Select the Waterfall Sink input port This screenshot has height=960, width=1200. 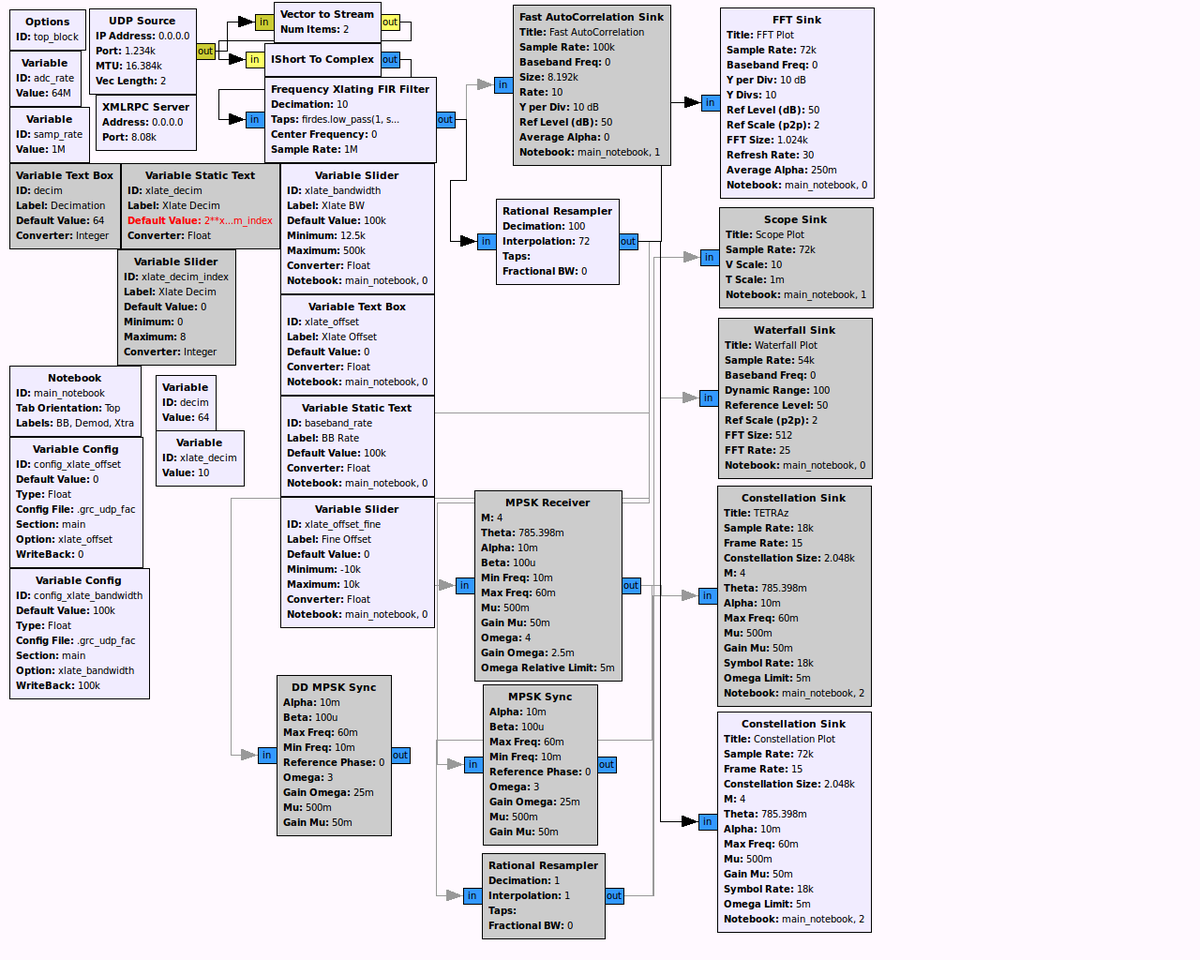(708, 398)
